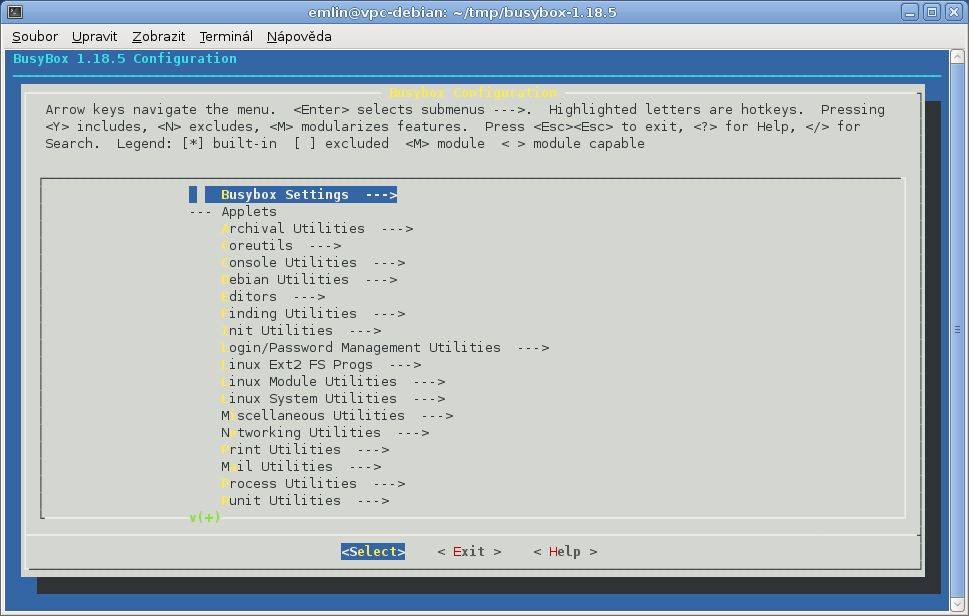The width and height of the screenshot is (969, 616).
Task: Click the < Help > button
Action: tap(565, 552)
